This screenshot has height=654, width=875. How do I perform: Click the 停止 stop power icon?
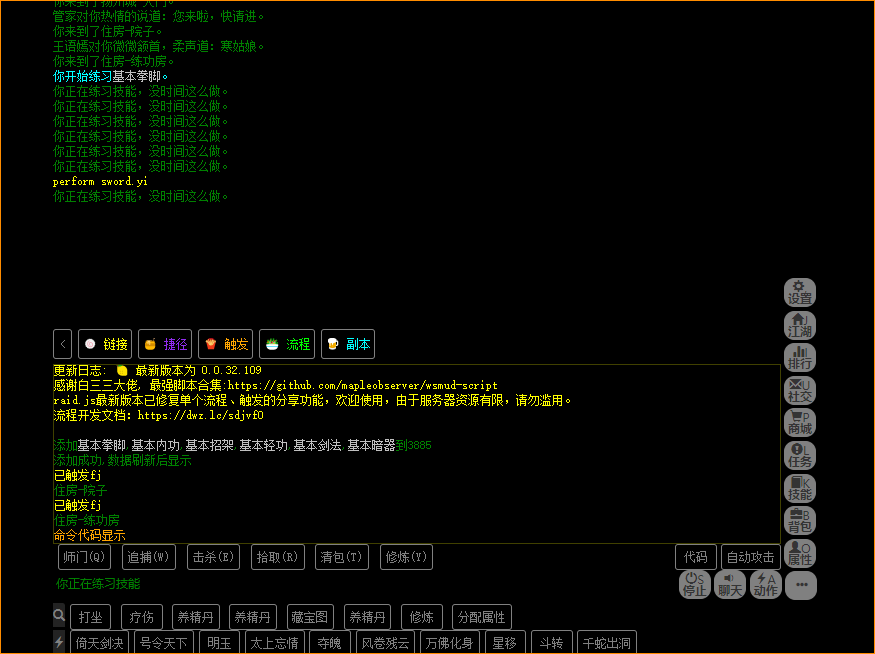click(695, 585)
